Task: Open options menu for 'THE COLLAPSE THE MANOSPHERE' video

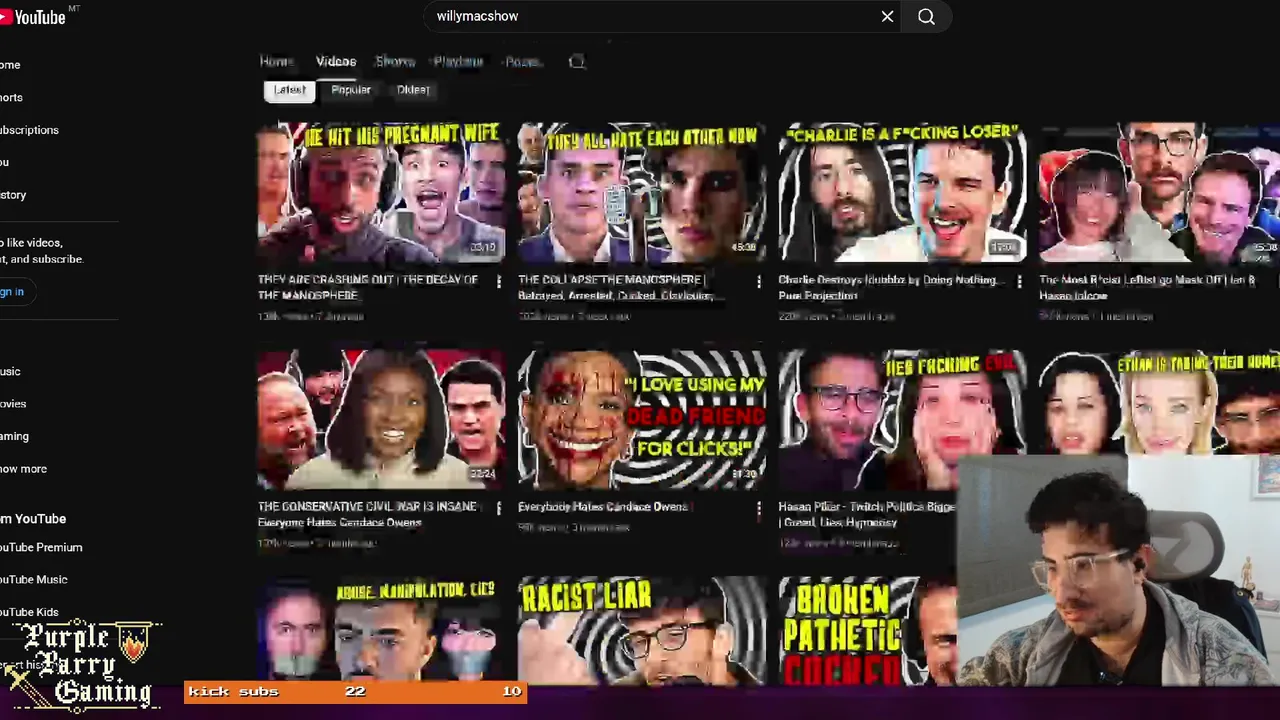Action: (x=759, y=282)
